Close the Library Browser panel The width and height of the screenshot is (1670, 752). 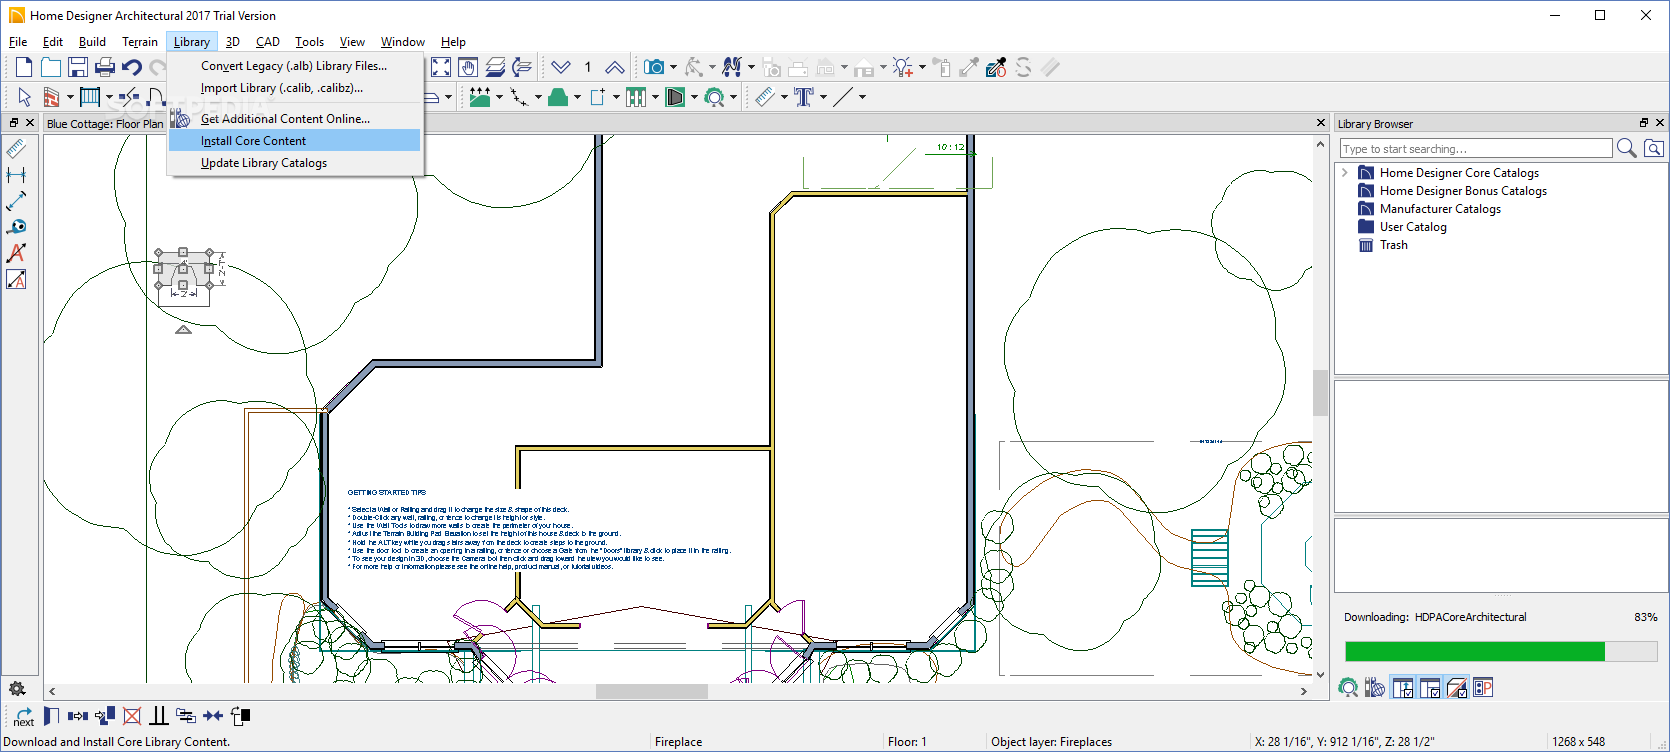[1660, 123]
